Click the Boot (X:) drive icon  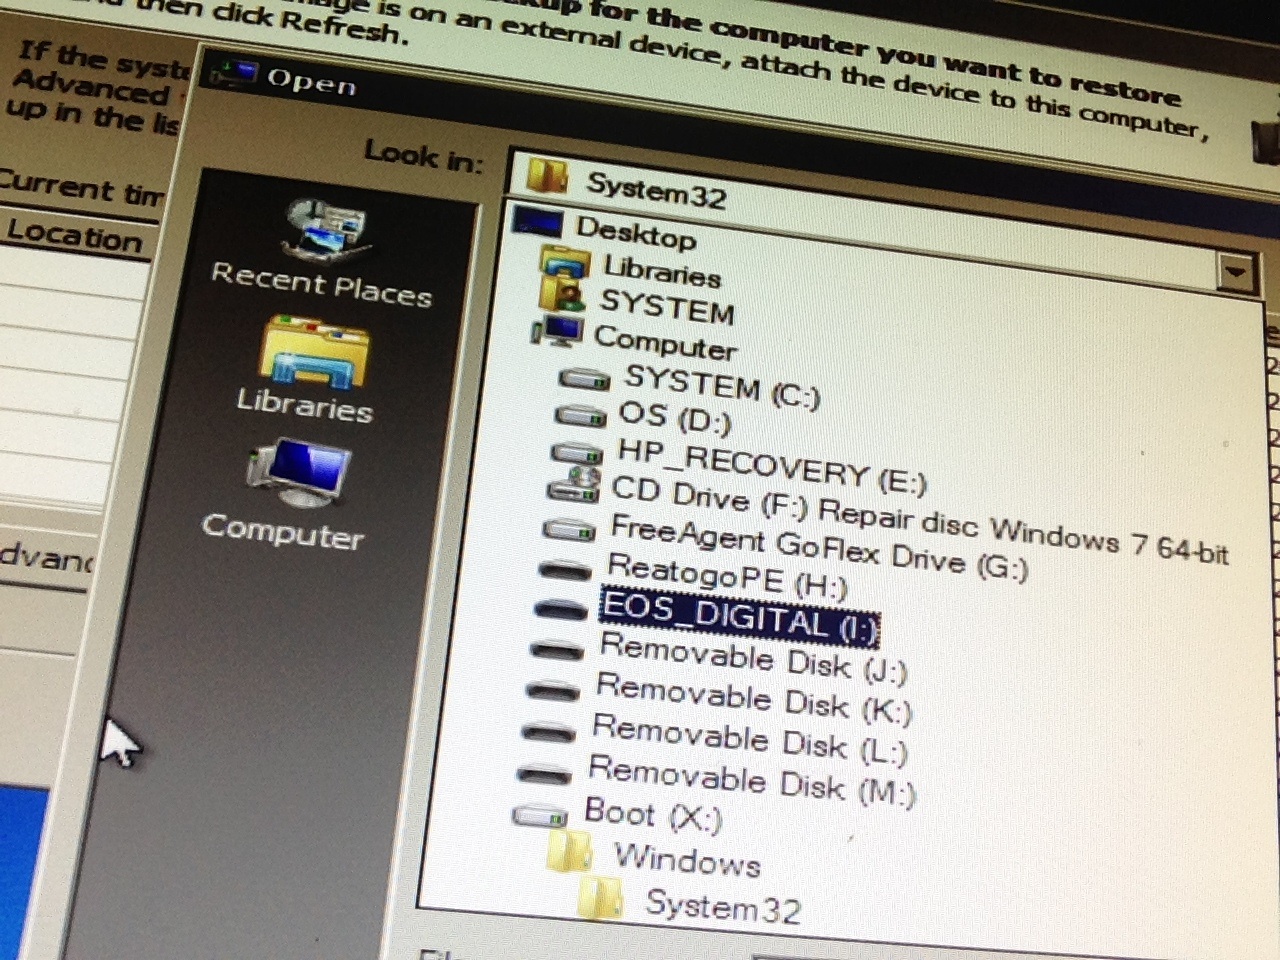point(540,817)
